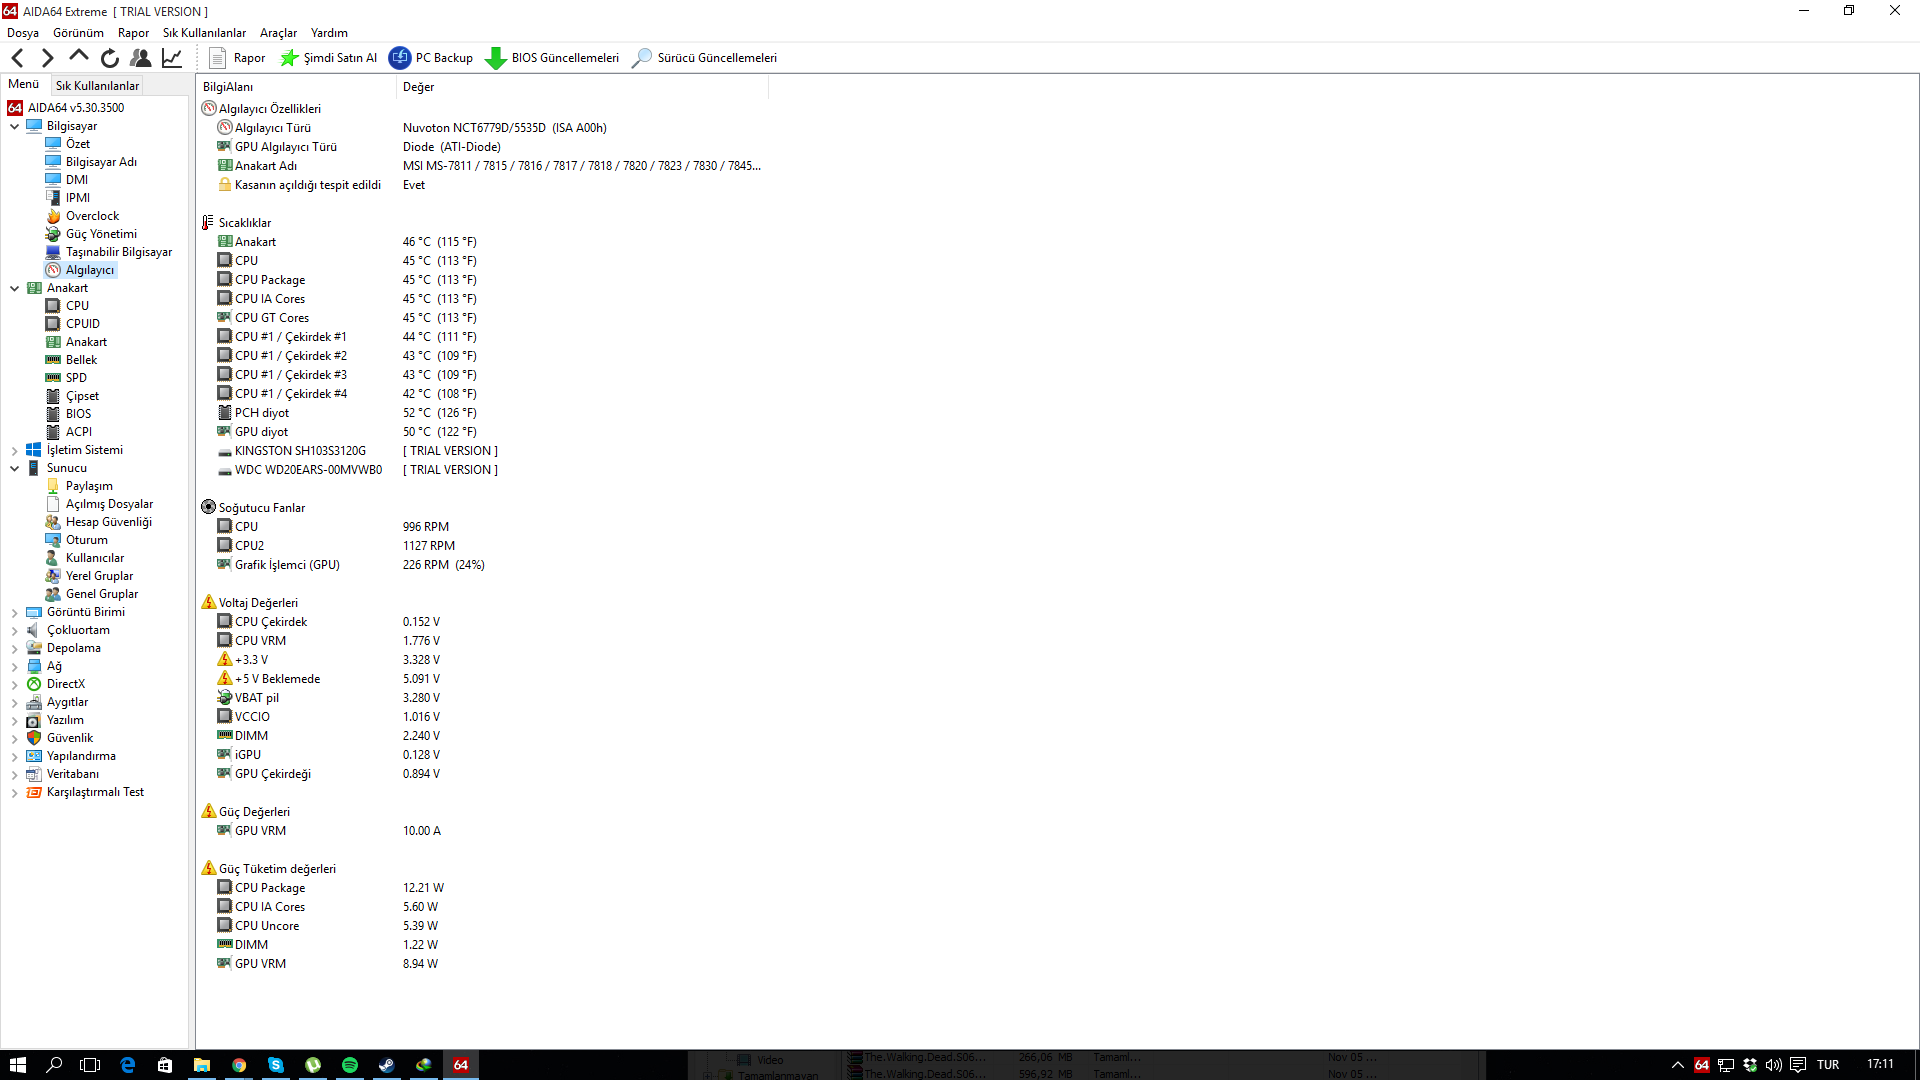Expand the Depolama node
The width and height of the screenshot is (1920, 1080).
pyautogui.click(x=15, y=648)
